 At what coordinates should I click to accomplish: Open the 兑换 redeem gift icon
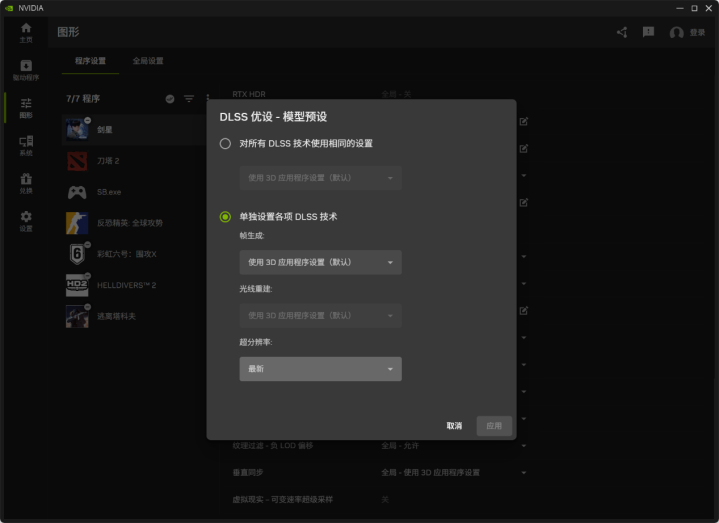(26, 183)
